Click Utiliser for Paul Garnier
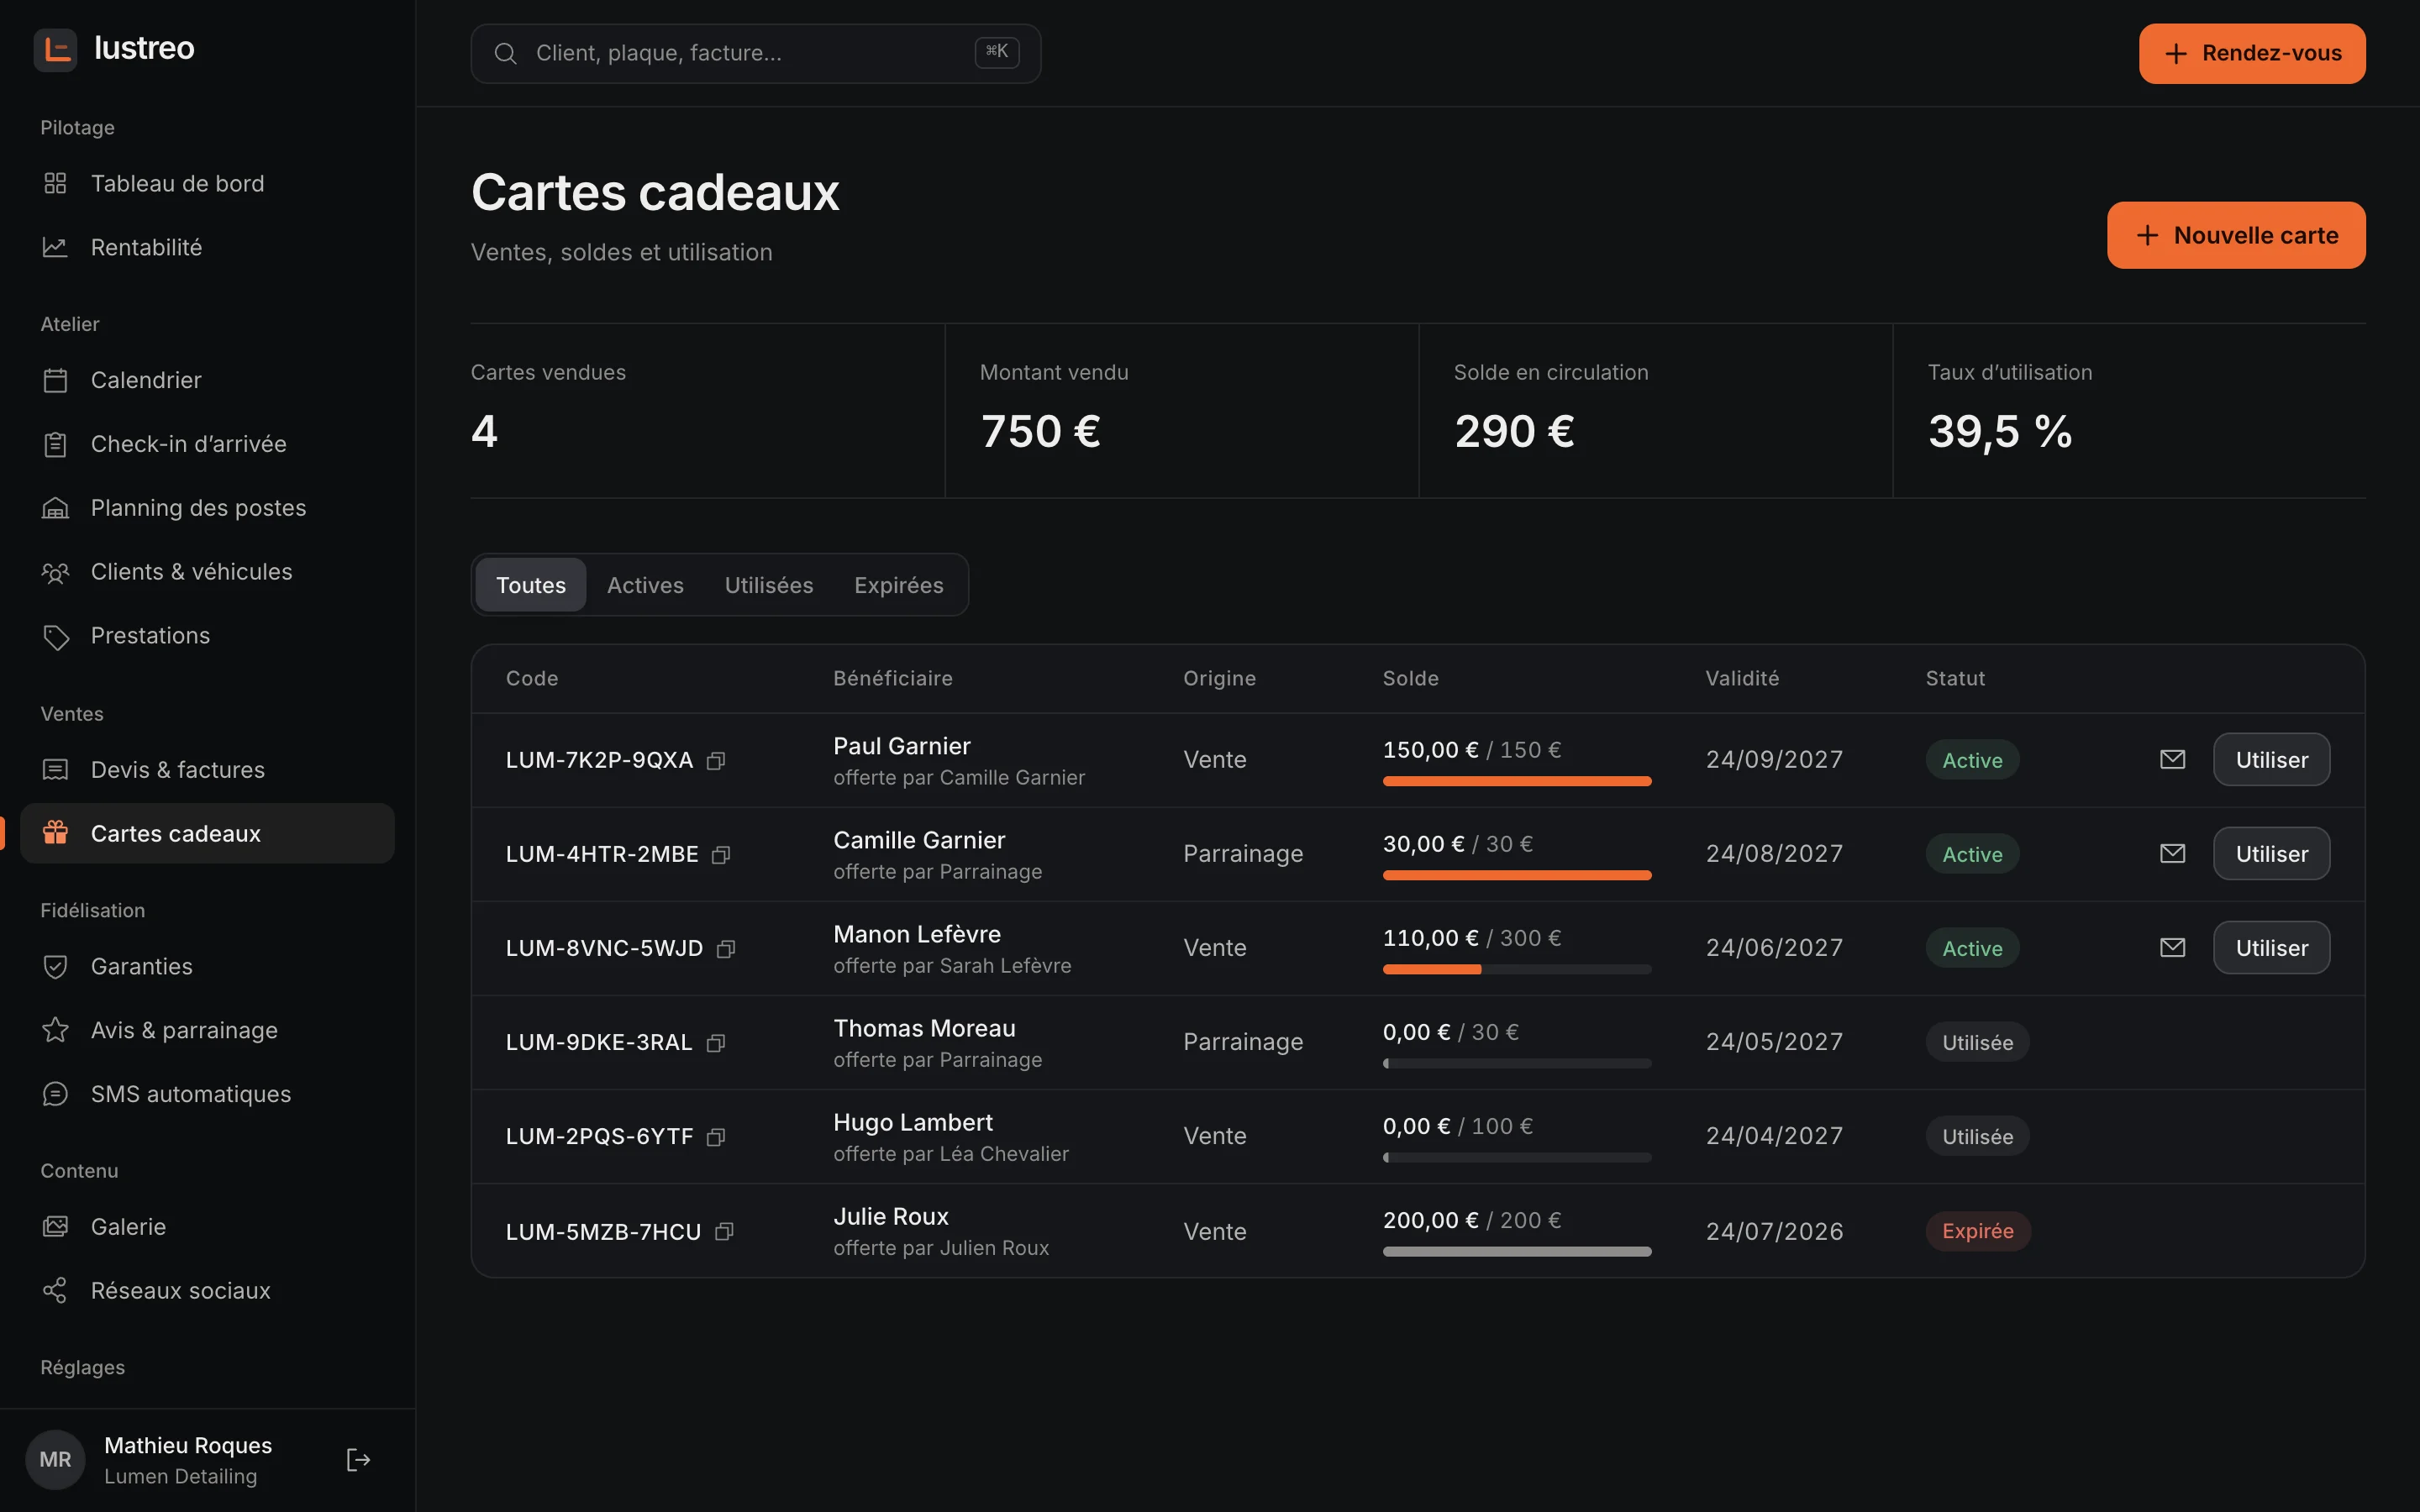2420x1512 pixels. [2271, 760]
